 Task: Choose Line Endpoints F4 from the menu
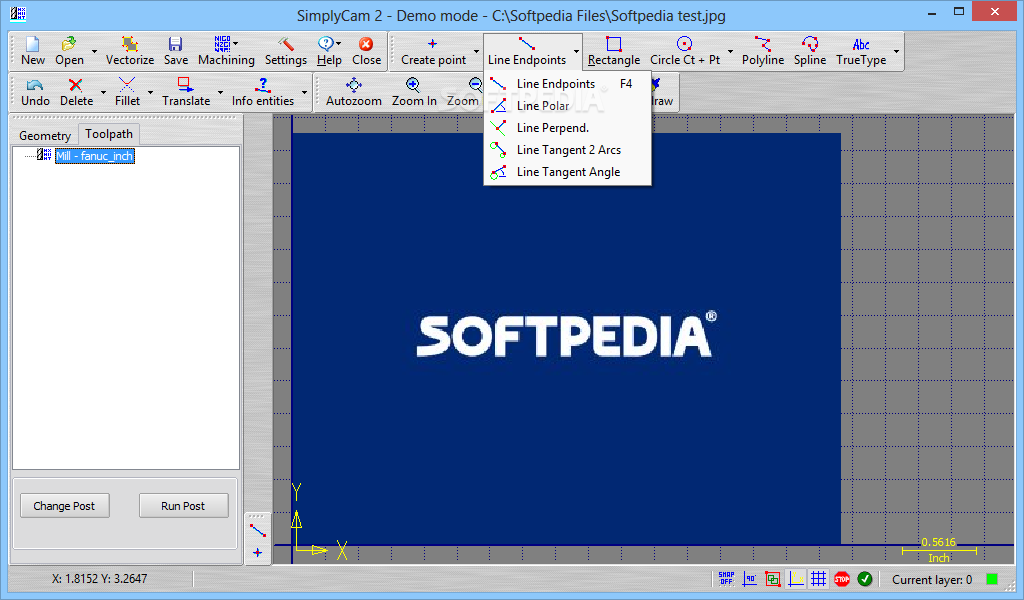[567, 84]
